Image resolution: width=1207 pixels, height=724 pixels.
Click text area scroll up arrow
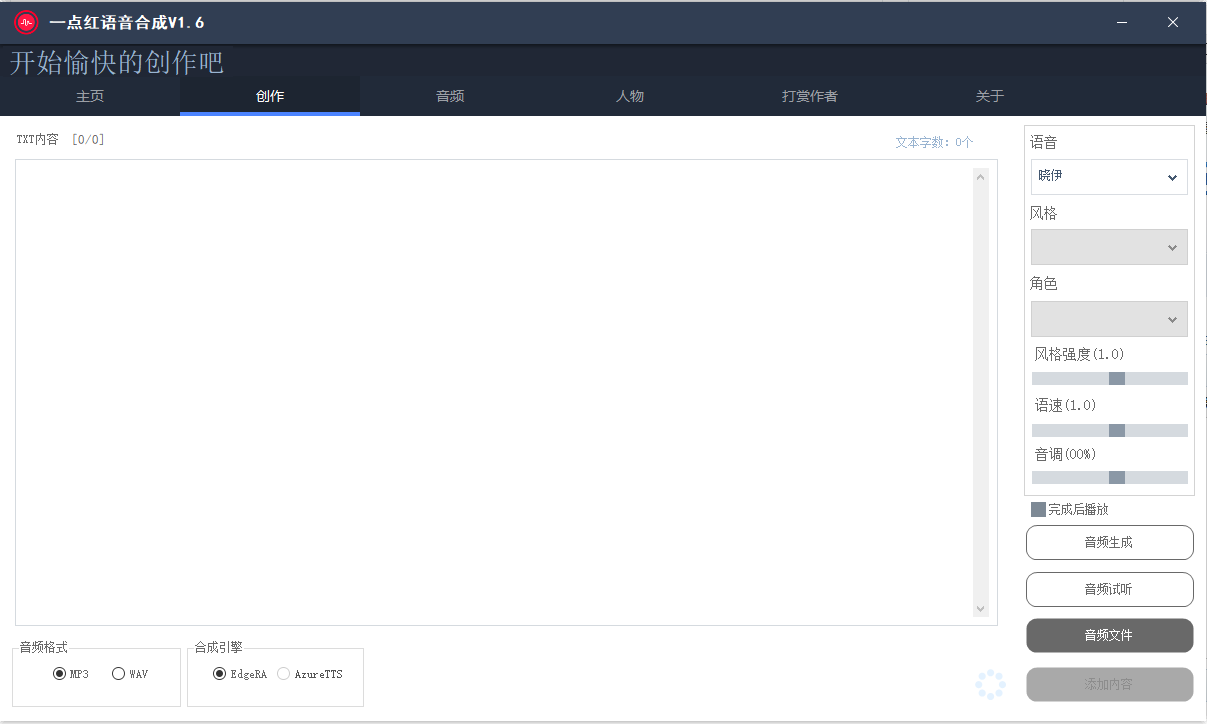(x=980, y=177)
